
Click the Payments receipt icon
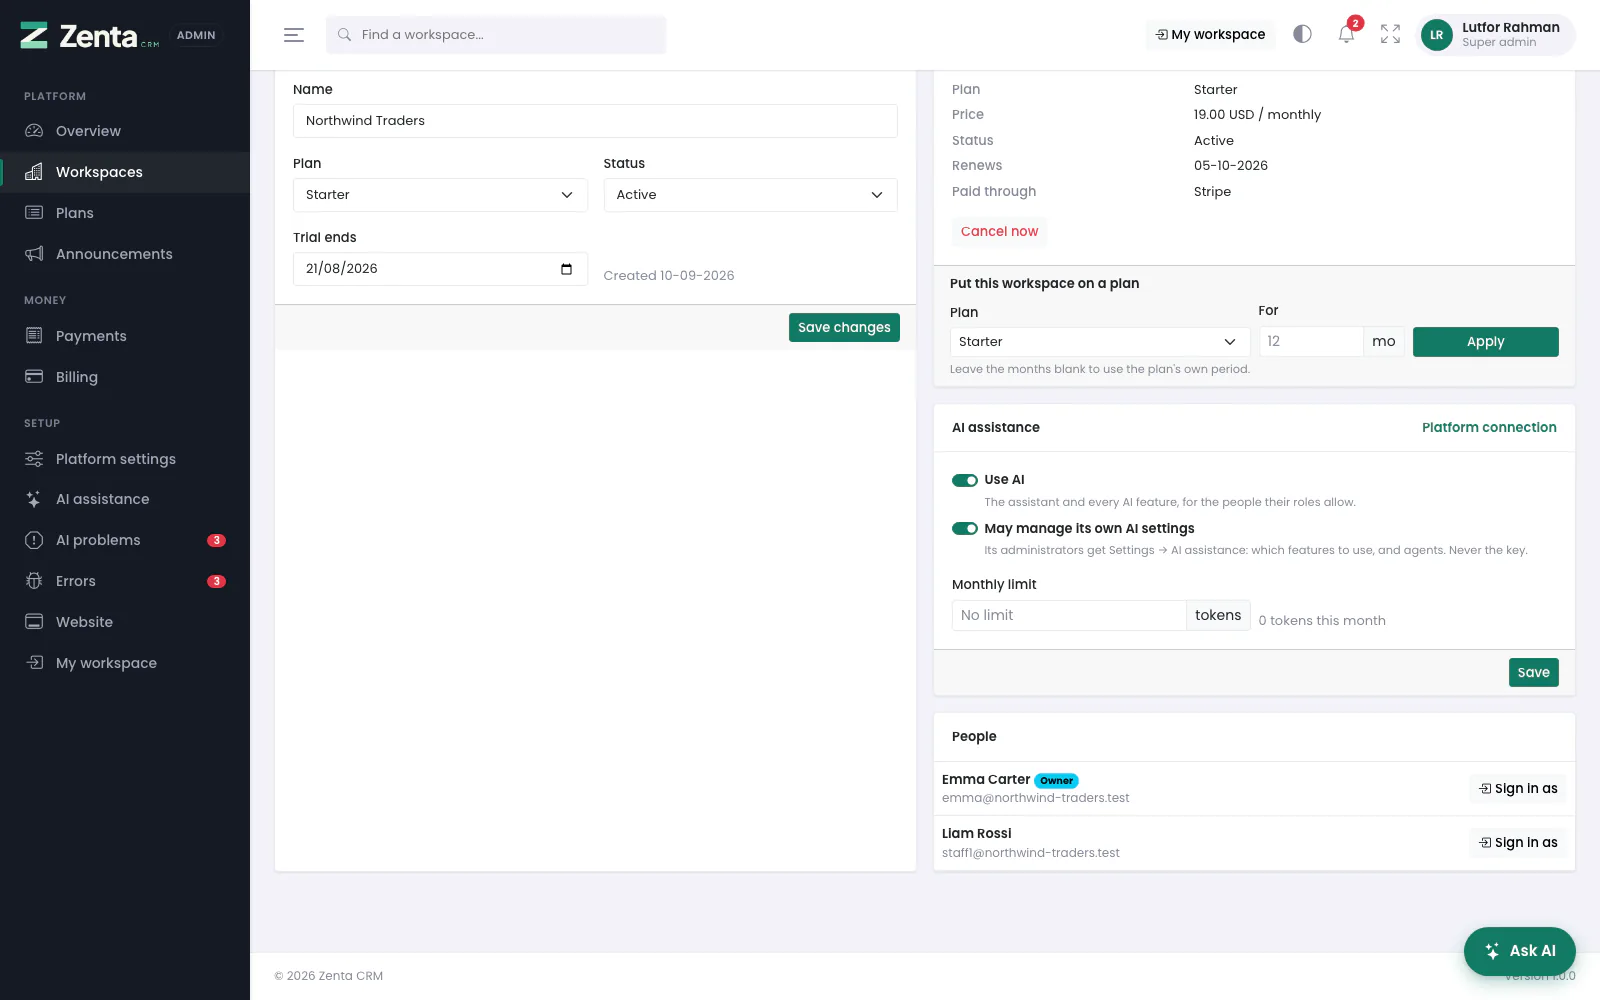(34, 336)
